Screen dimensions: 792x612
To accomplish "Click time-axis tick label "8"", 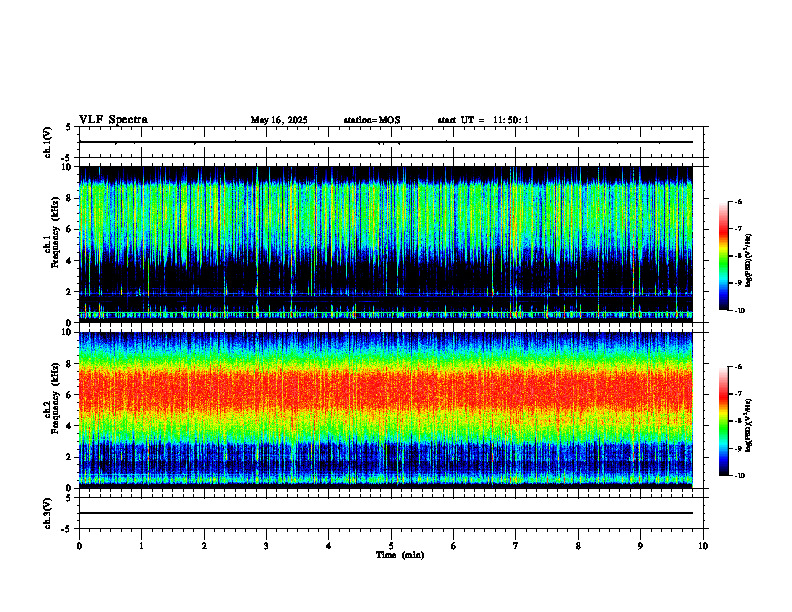I will coord(578,546).
